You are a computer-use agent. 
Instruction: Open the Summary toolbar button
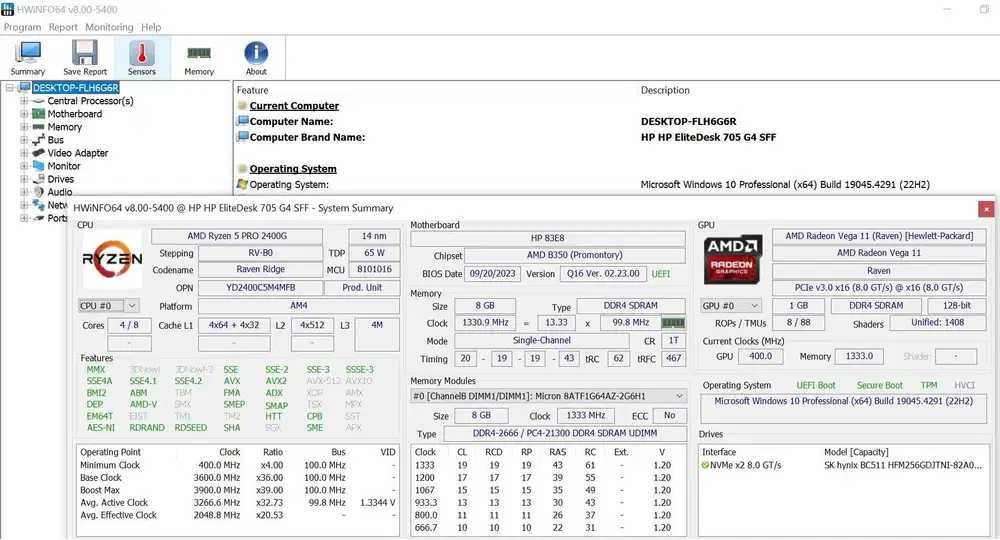27,58
